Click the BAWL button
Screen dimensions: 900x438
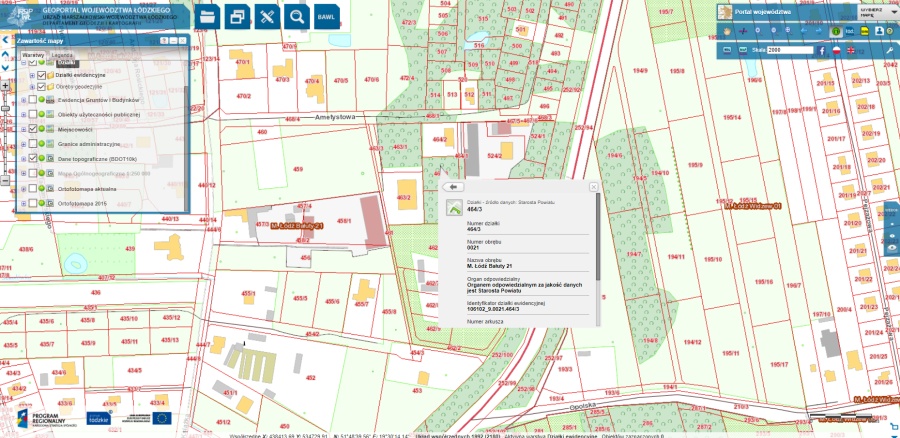click(327, 17)
